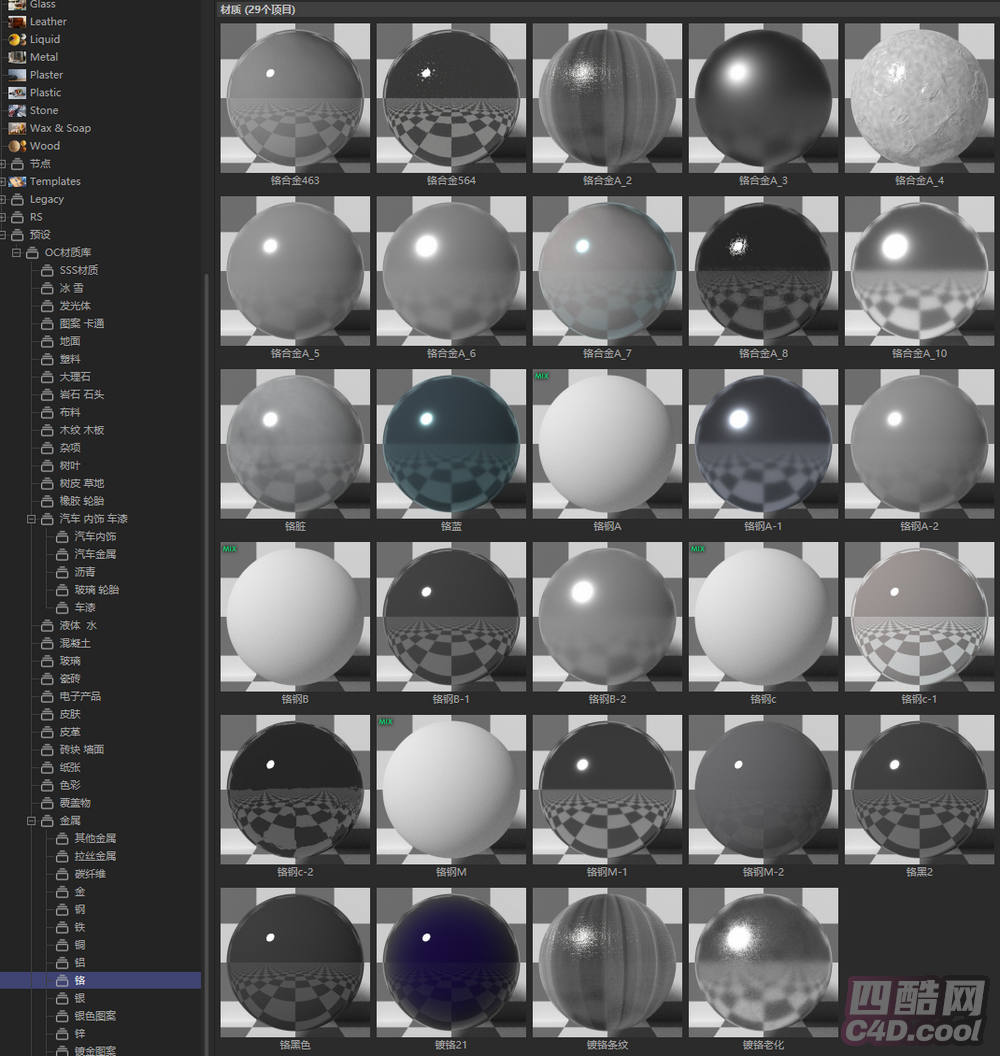Expand the 节点 tree node
The width and height of the screenshot is (1000, 1056).
coord(4,164)
